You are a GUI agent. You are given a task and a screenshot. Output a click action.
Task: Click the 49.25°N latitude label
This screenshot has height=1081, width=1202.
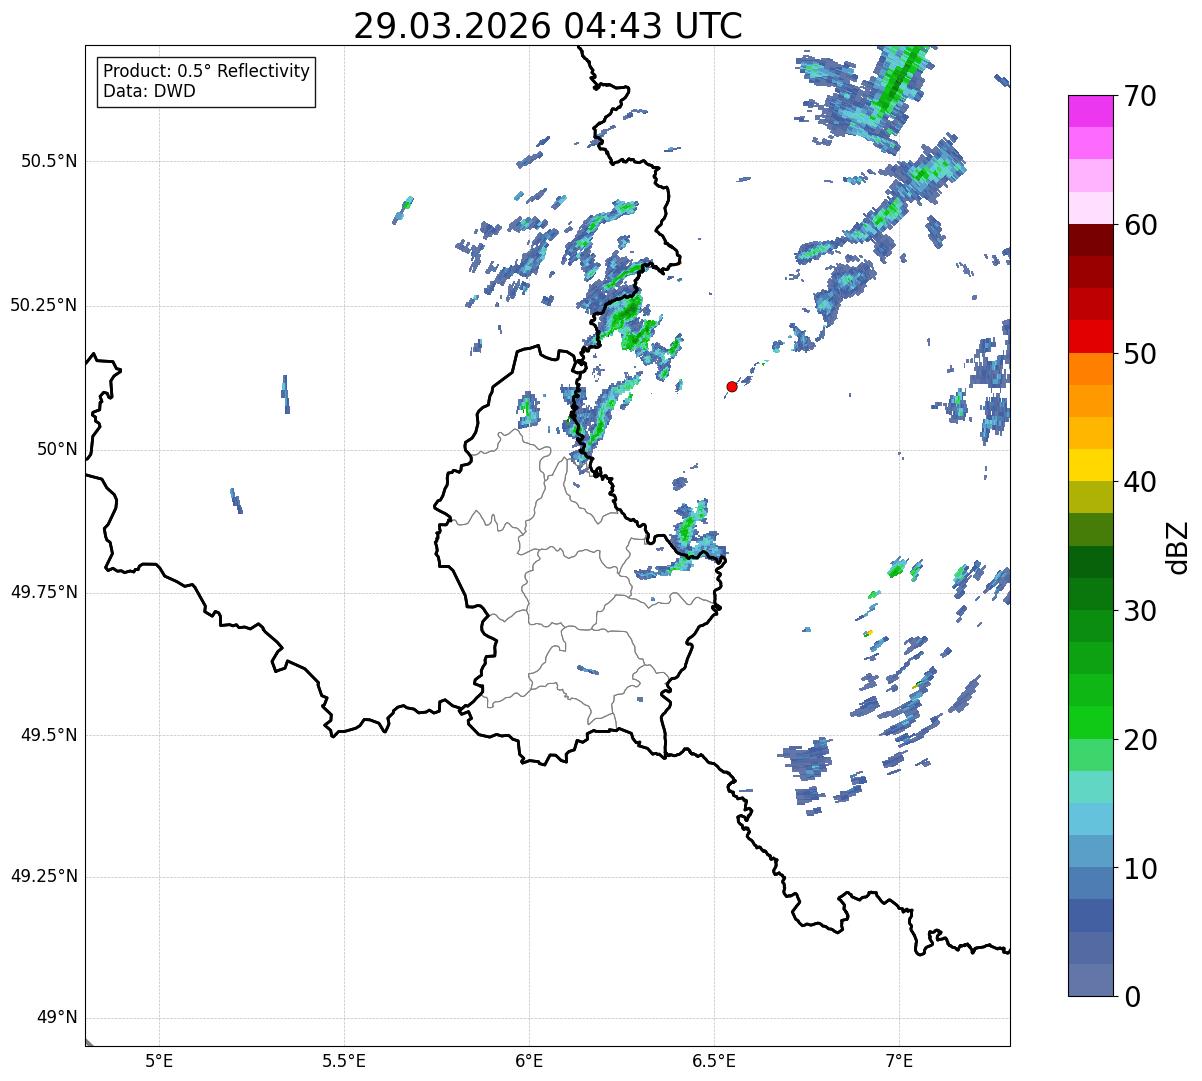(x=44, y=877)
